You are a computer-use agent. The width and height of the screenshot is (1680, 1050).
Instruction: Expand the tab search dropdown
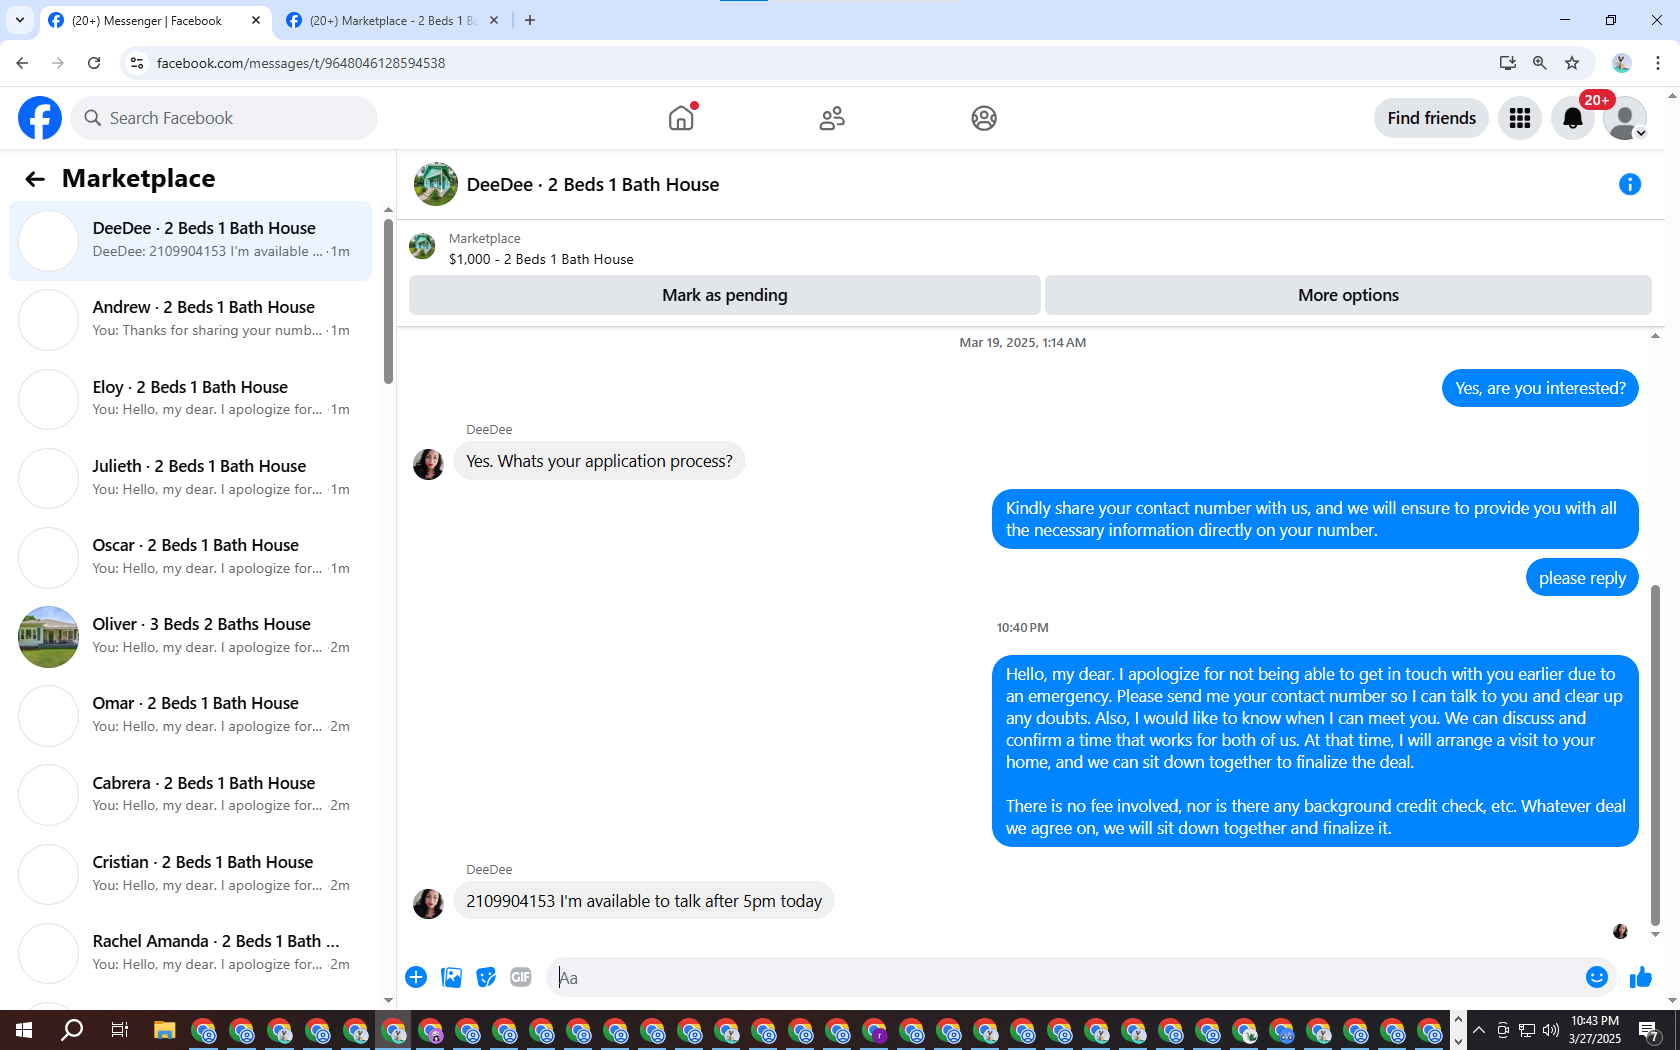pyautogui.click(x=20, y=21)
